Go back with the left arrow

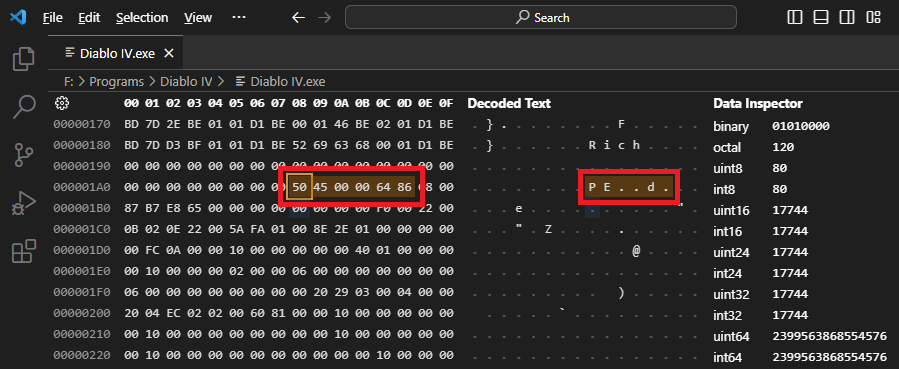tap(298, 18)
